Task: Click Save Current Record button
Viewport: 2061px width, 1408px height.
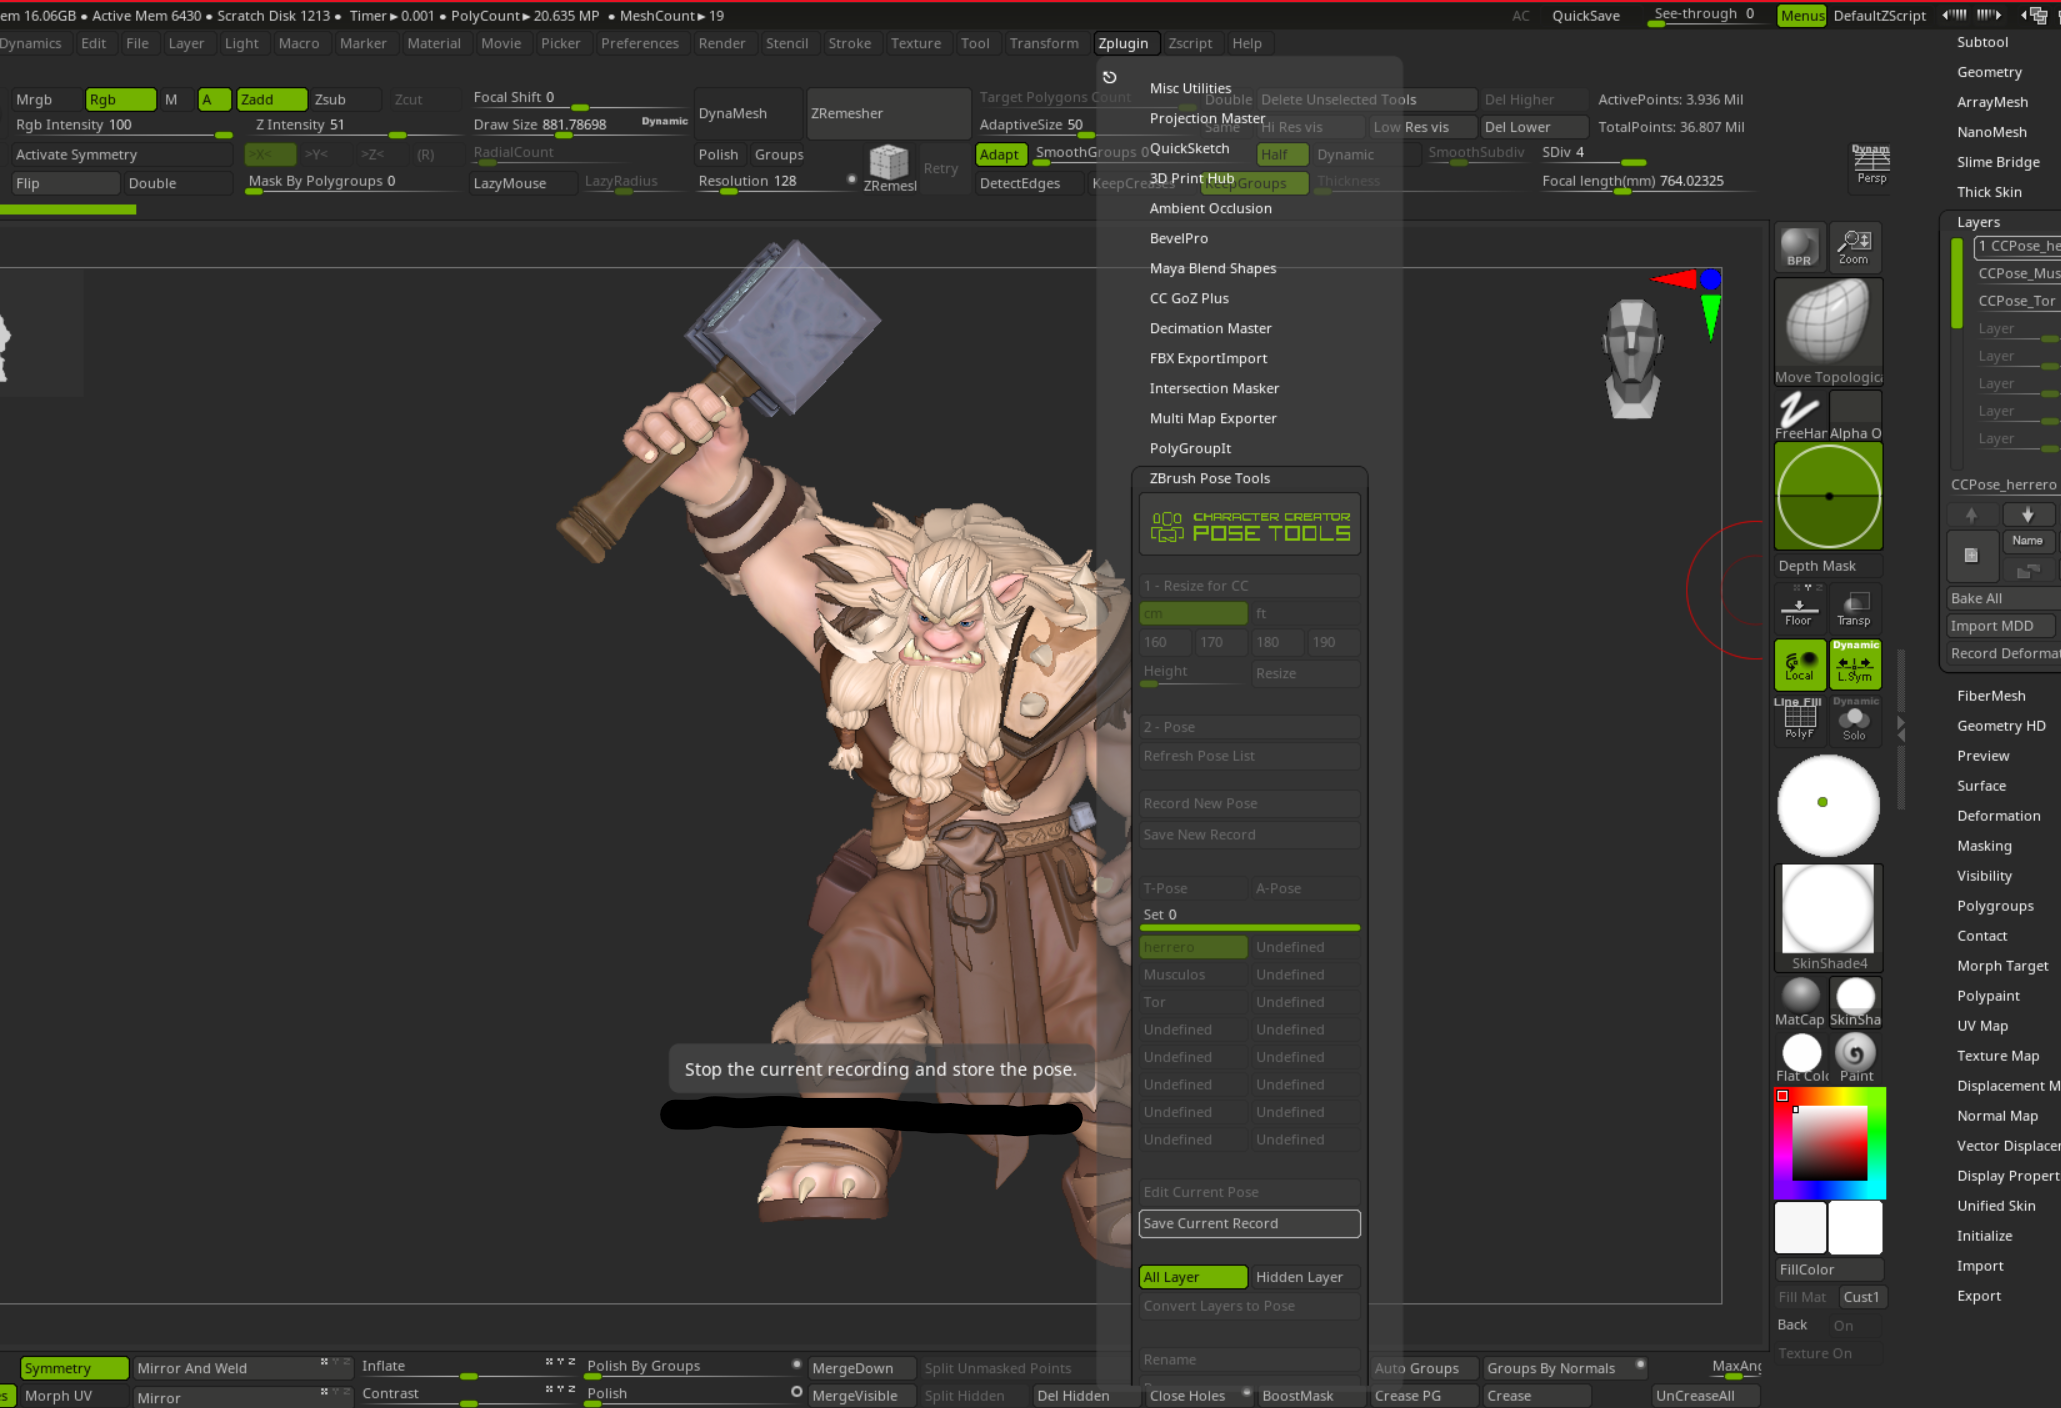Action: click(1249, 1223)
